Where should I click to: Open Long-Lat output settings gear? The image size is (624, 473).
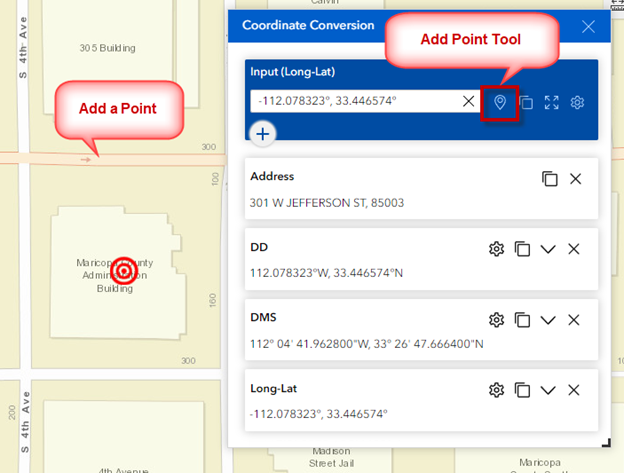pos(496,390)
